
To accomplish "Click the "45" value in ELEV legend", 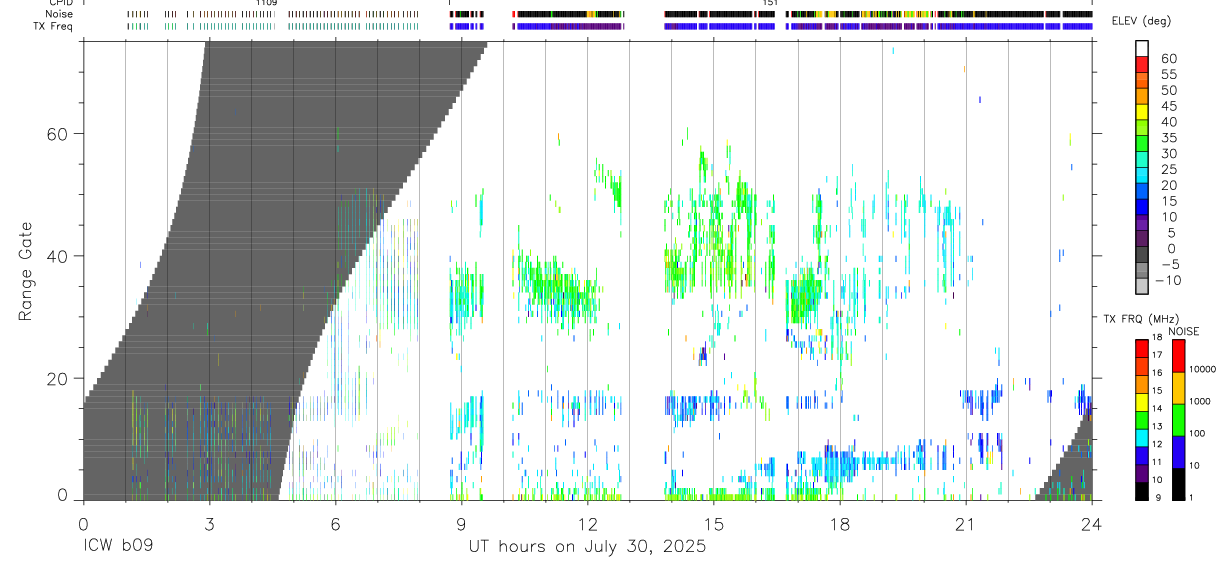I will pos(1169,106).
